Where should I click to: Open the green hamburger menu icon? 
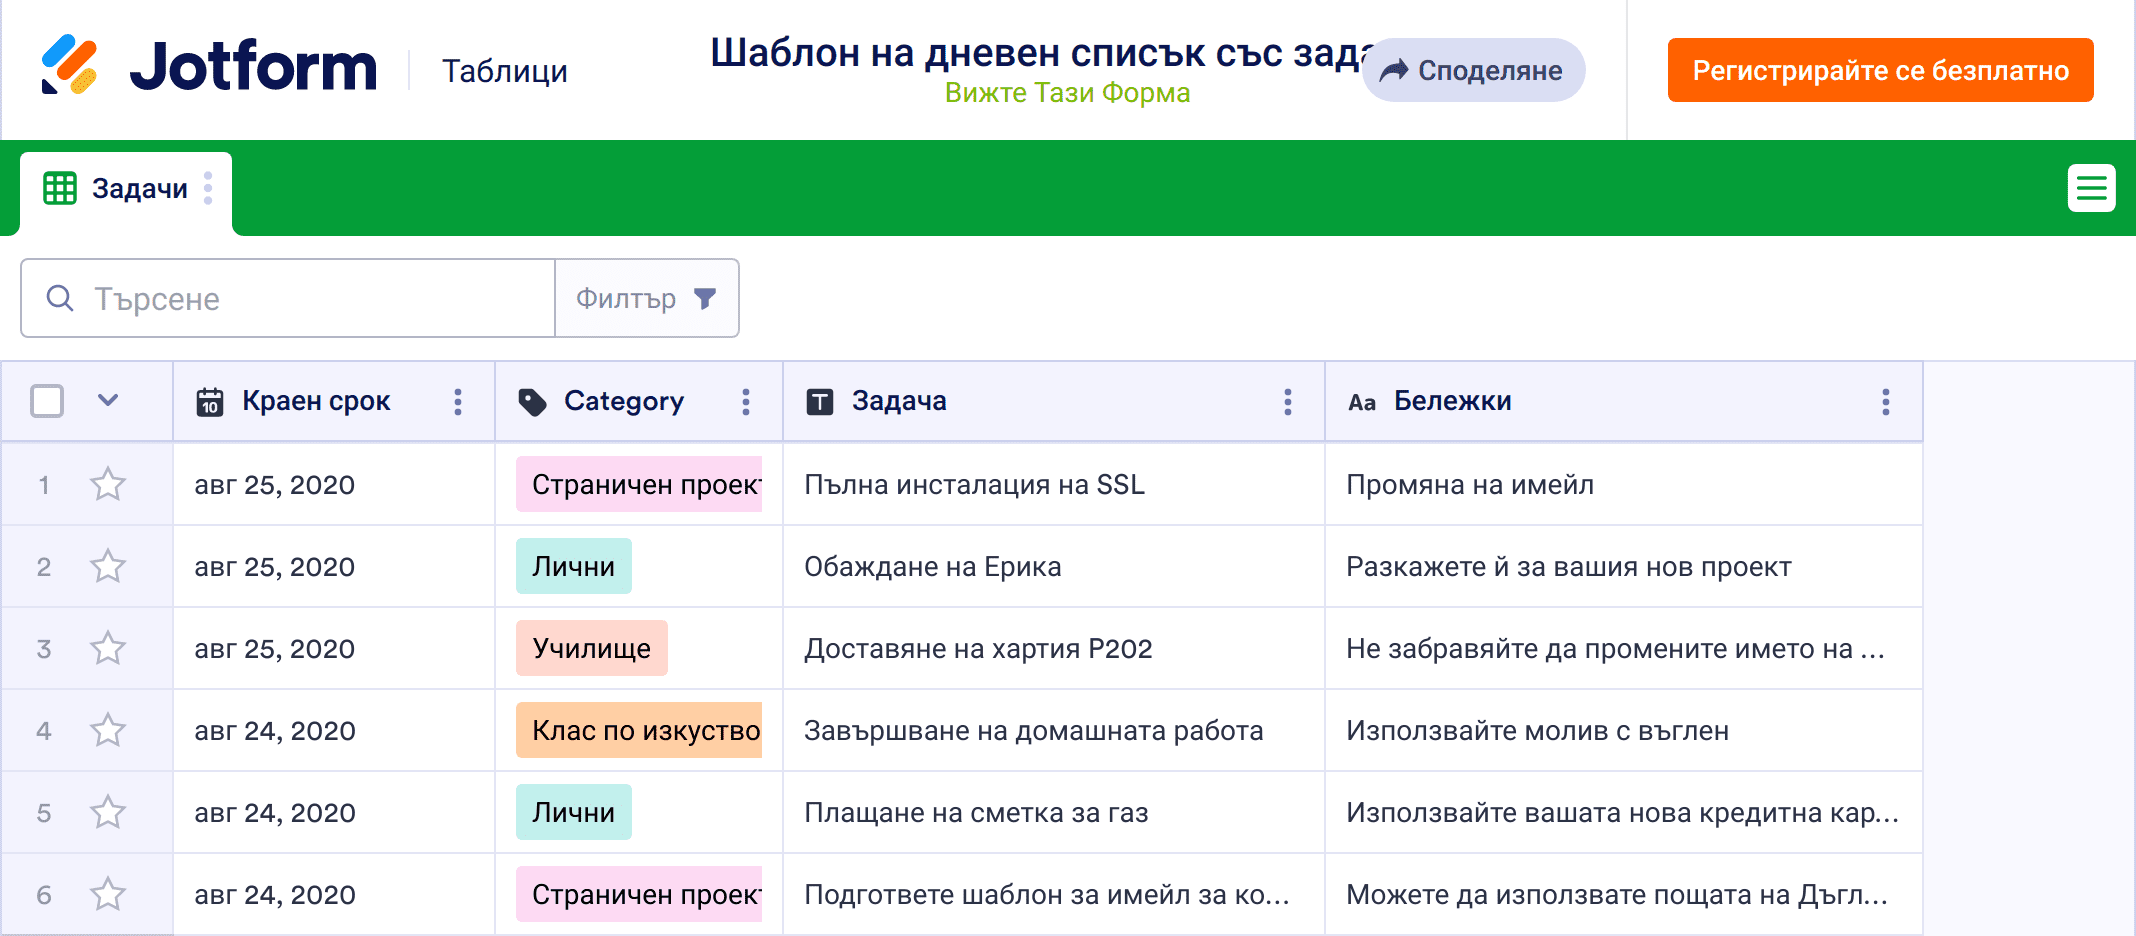point(2091,188)
